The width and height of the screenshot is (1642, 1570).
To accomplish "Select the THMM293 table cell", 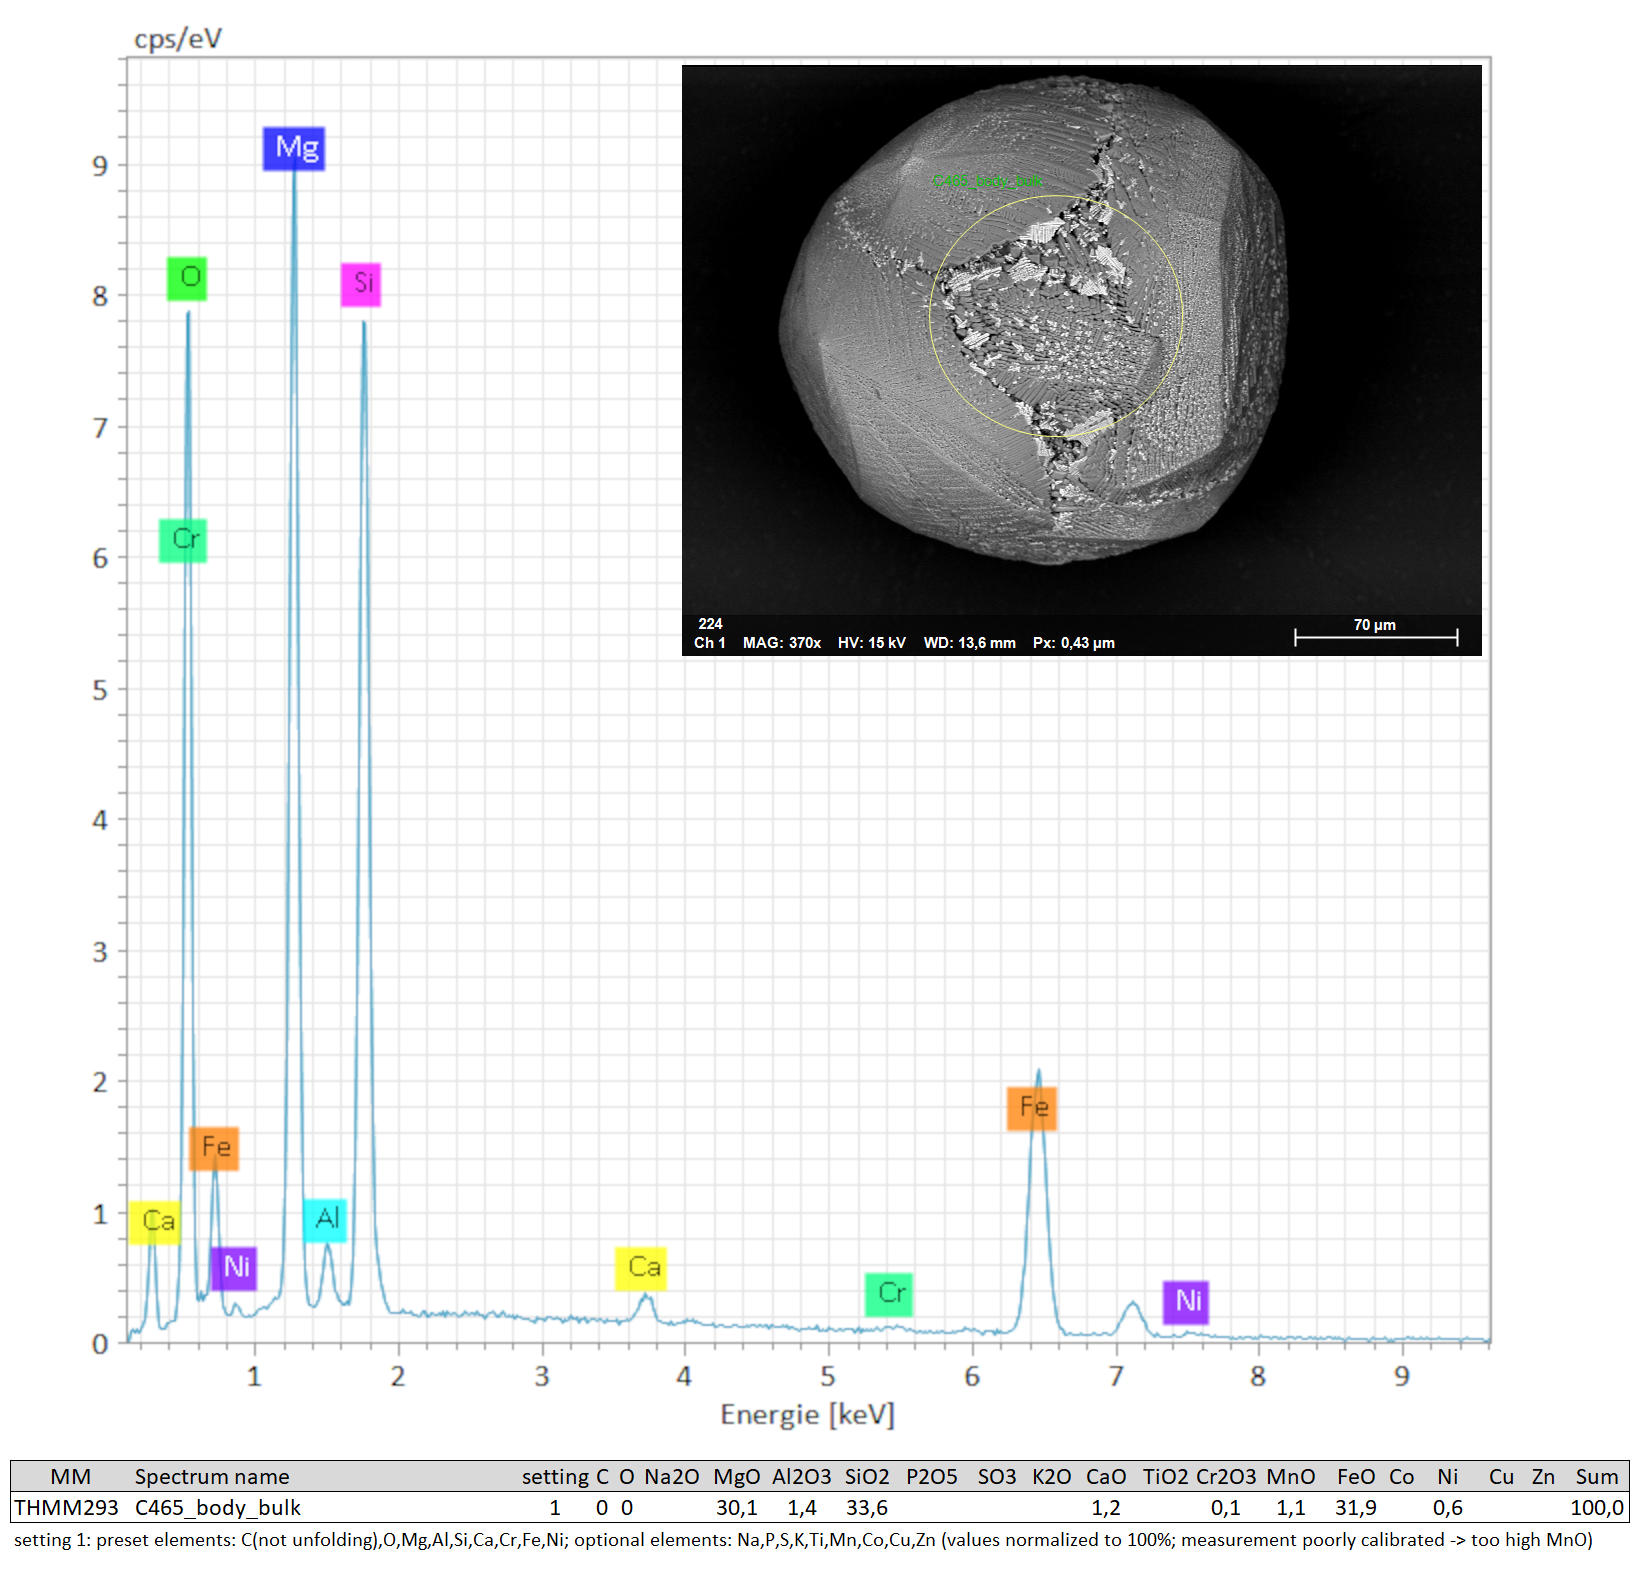I will [66, 1507].
